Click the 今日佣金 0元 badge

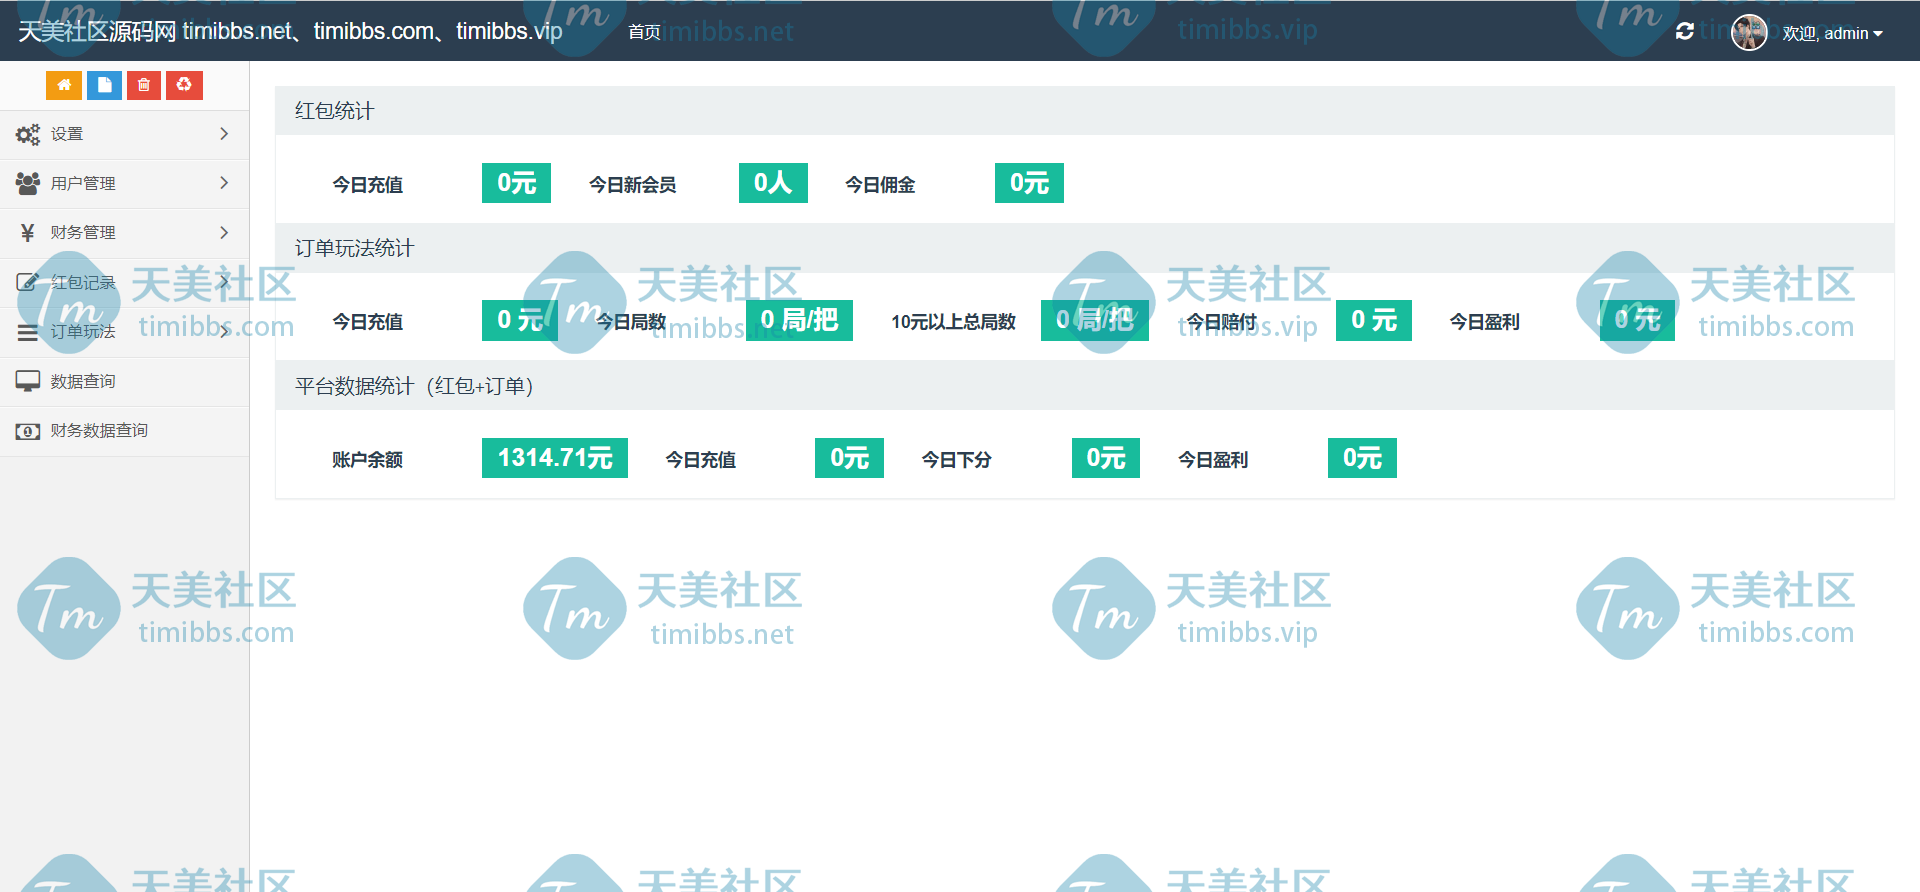1029,183
